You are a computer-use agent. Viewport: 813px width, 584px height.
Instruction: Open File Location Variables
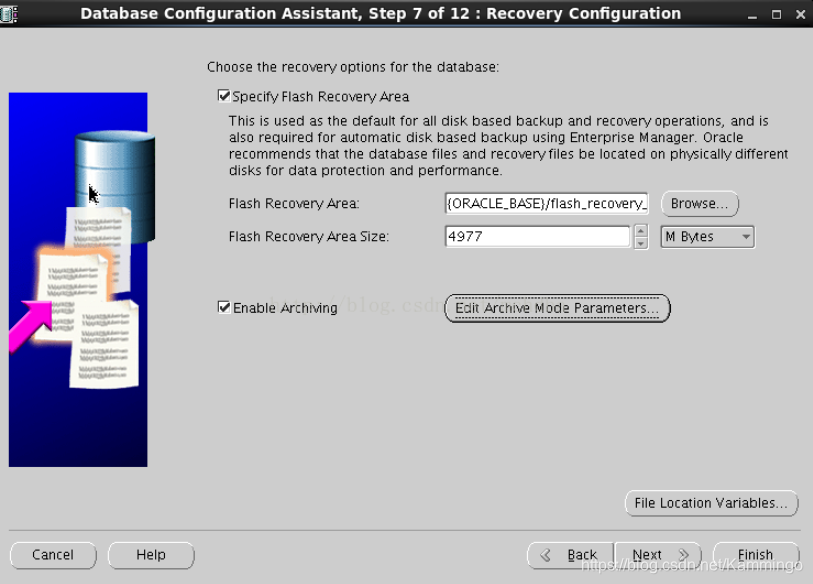pyautogui.click(x=711, y=503)
